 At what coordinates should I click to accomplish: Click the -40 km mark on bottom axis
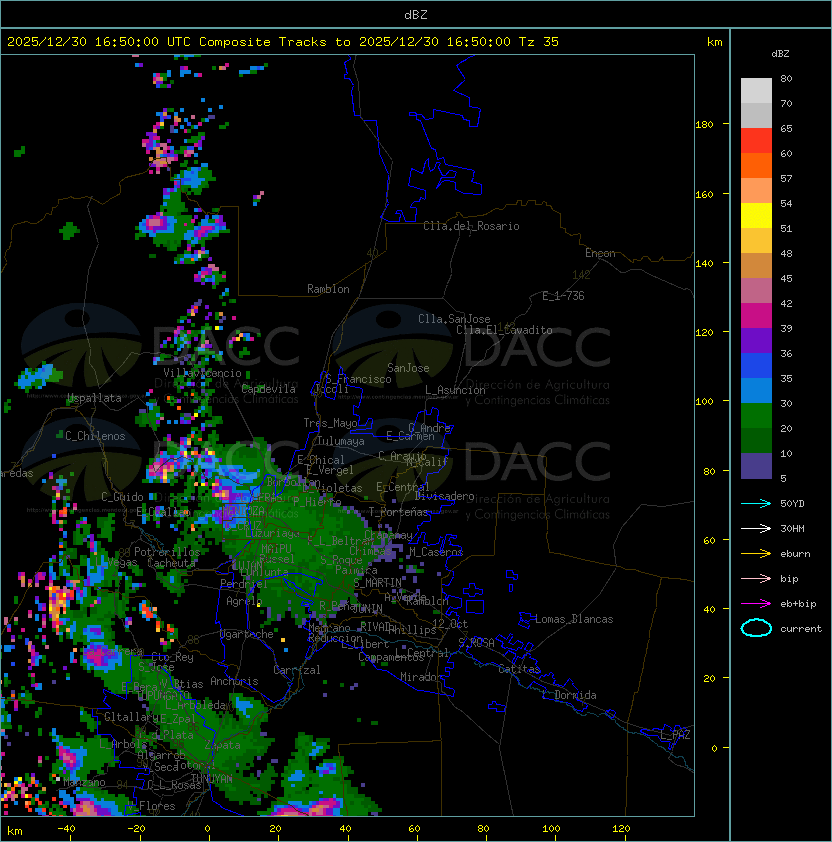click(x=66, y=829)
